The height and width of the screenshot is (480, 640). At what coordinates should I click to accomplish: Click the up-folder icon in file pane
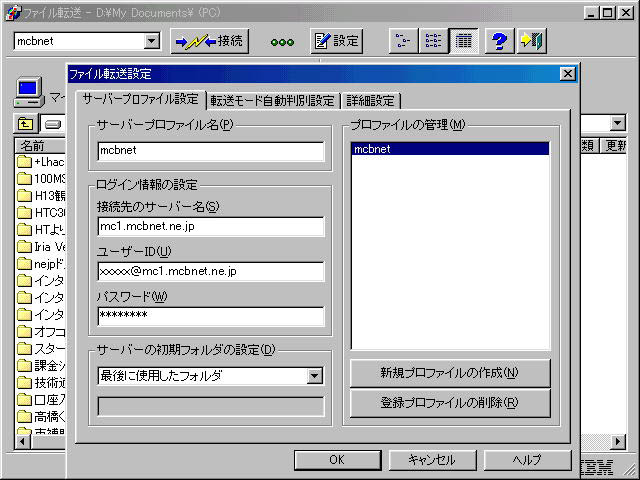pyautogui.click(x=25, y=124)
